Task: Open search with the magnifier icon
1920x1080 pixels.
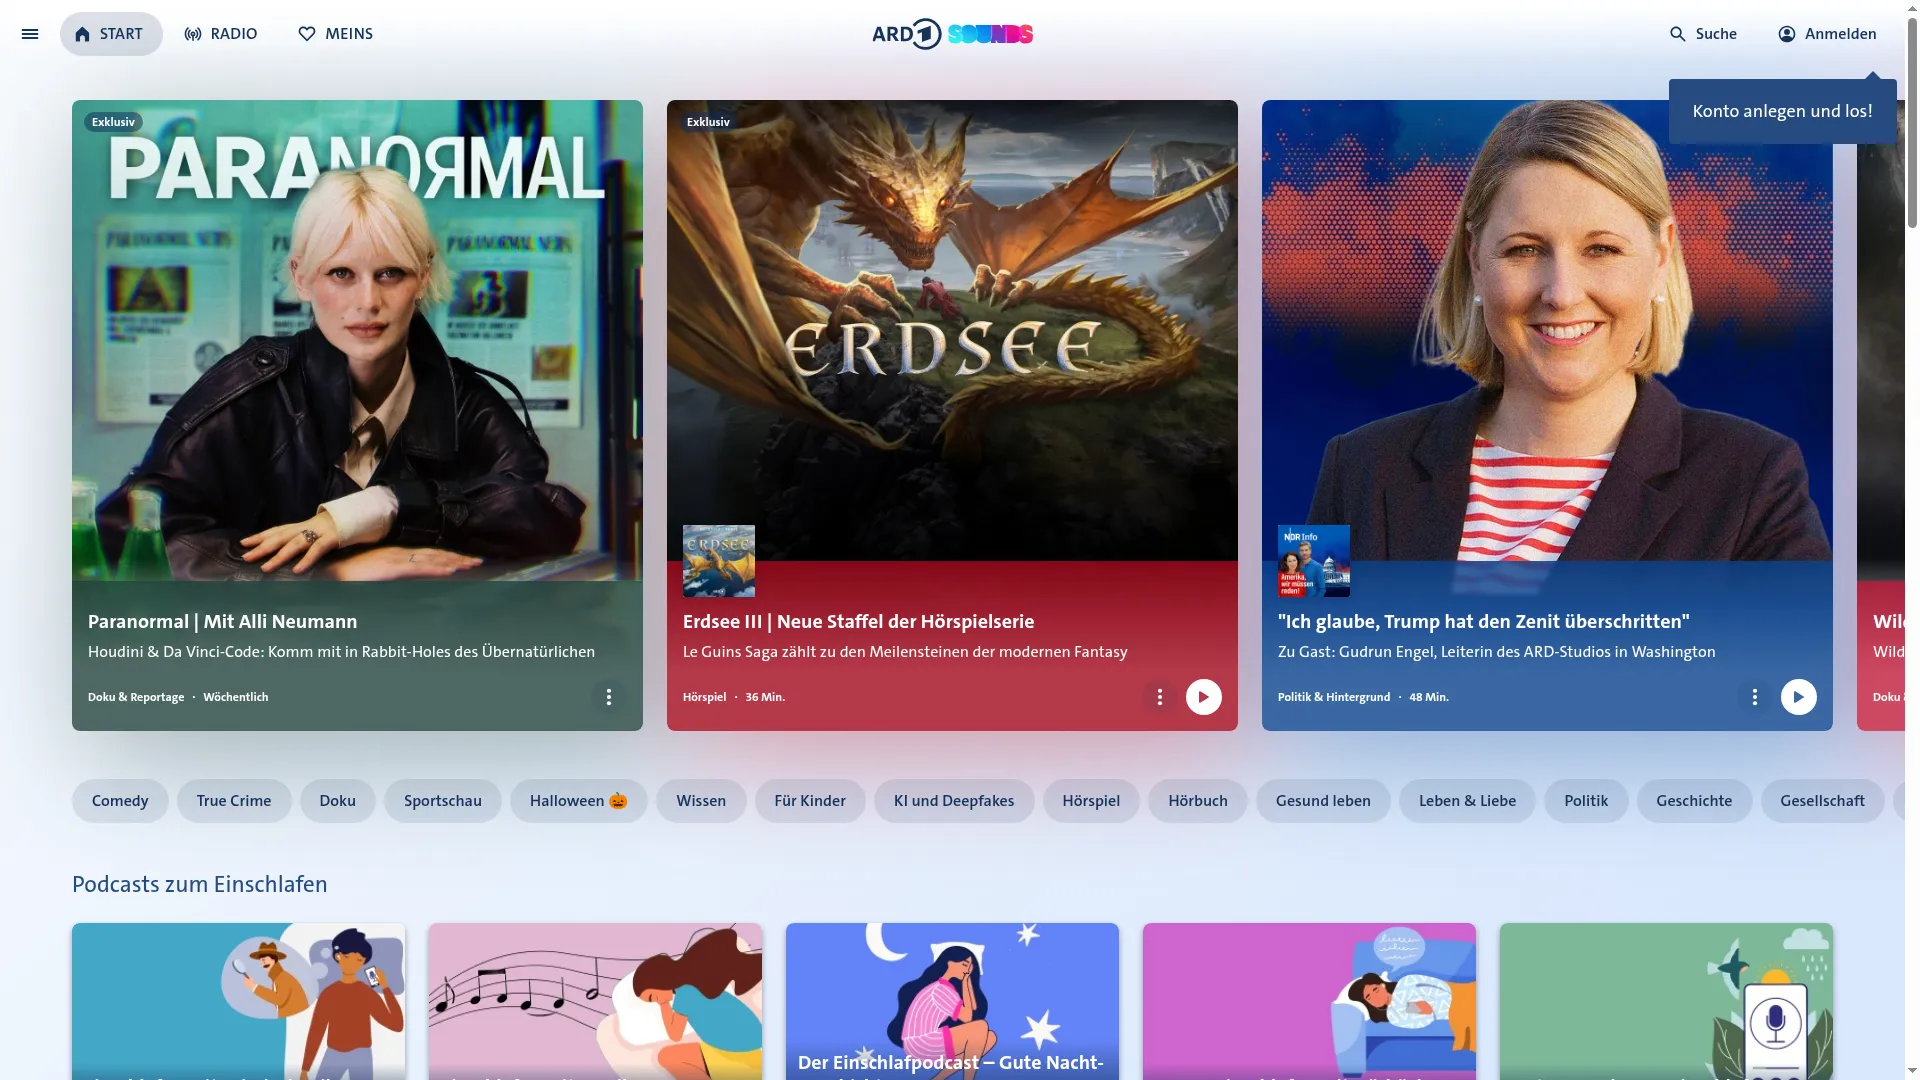Action: 1678,34
